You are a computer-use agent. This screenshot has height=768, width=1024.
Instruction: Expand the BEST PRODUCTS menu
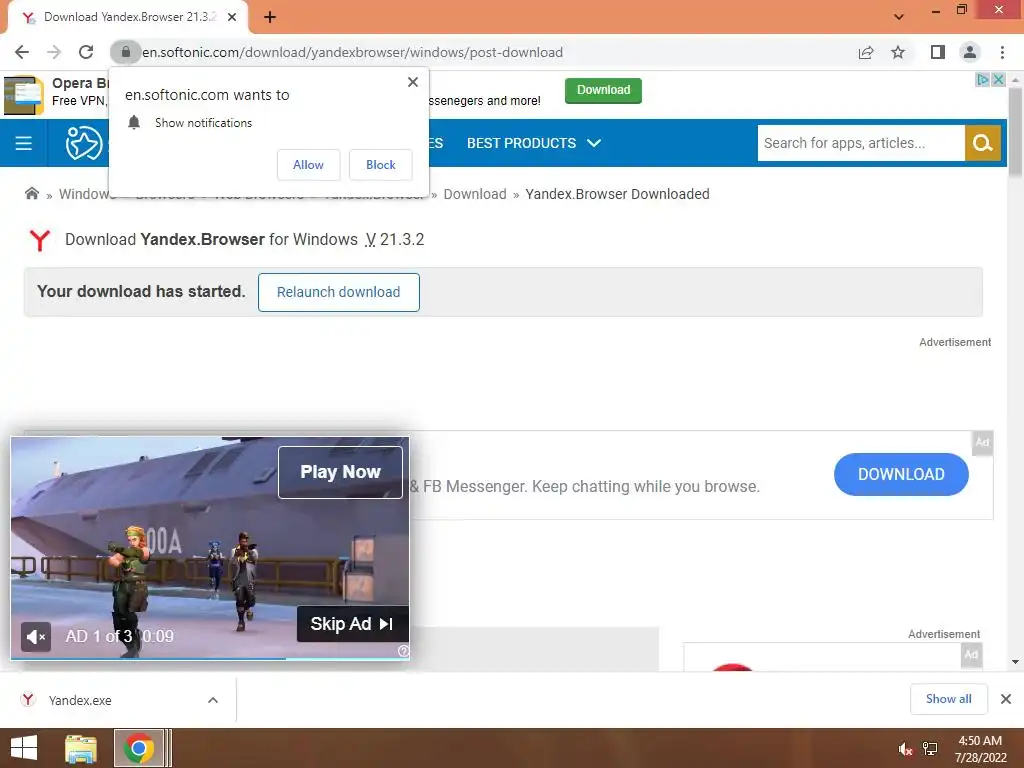(534, 143)
